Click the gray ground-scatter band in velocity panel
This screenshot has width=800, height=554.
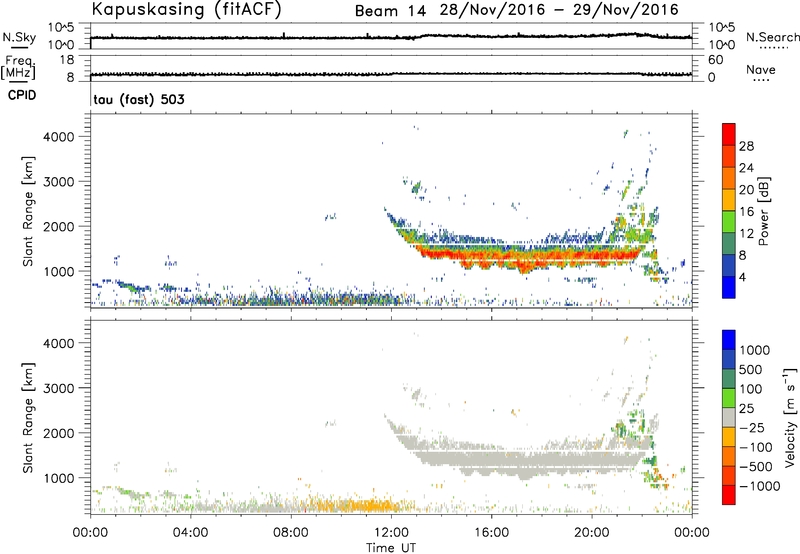click(526, 458)
